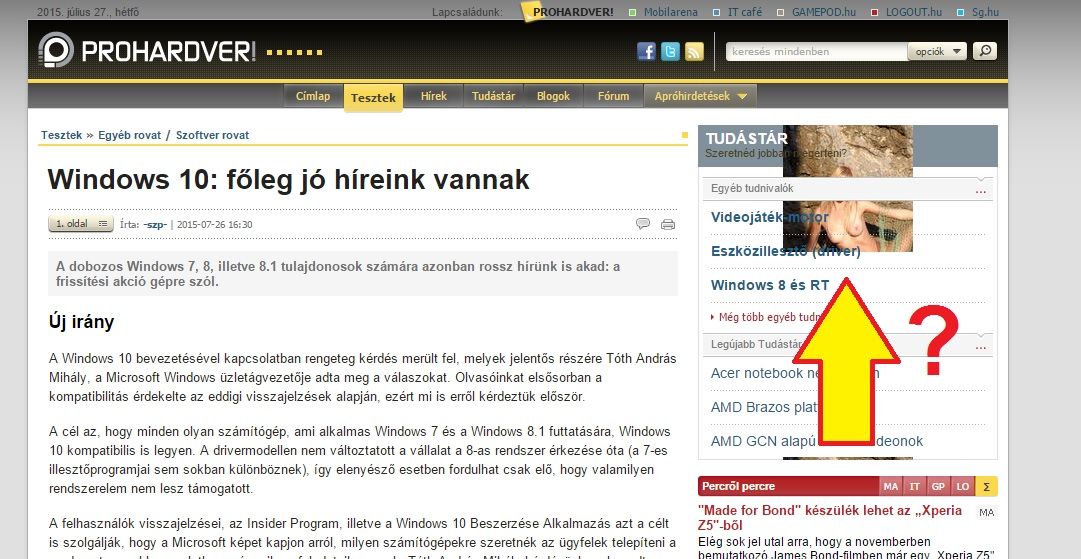Open Windows 8 és RT knowledge link
Screen dimensions: 1081x559
pyautogui.click(x=770, y=285)
